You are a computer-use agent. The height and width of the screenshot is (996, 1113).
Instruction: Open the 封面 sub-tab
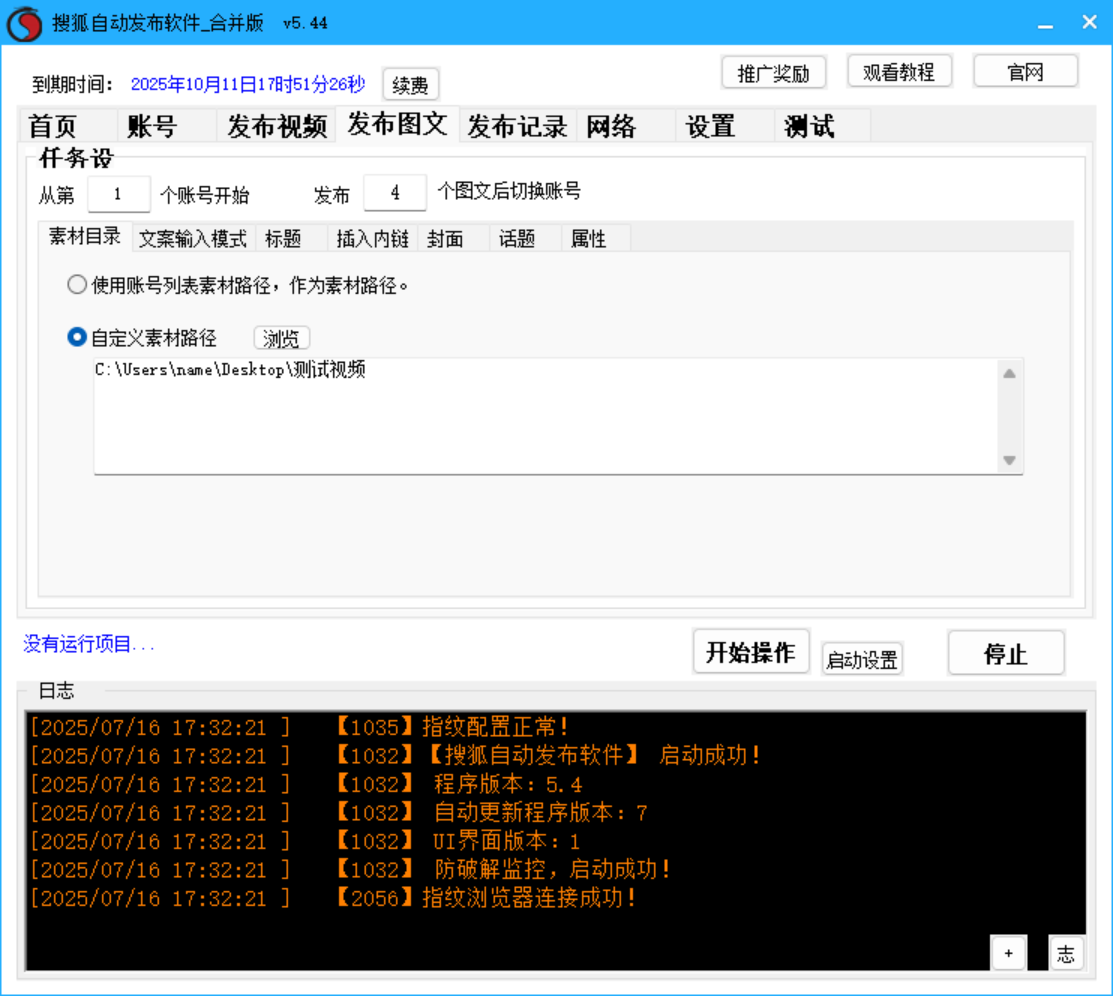point(454,239)
